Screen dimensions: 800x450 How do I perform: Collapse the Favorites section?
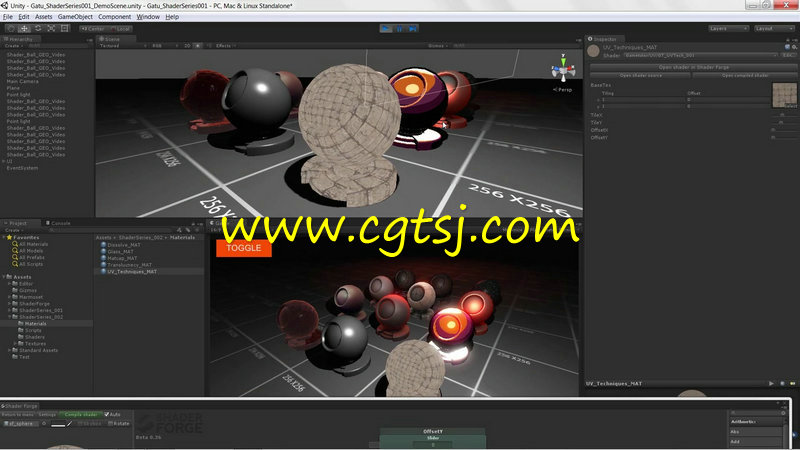pos(4,237)
